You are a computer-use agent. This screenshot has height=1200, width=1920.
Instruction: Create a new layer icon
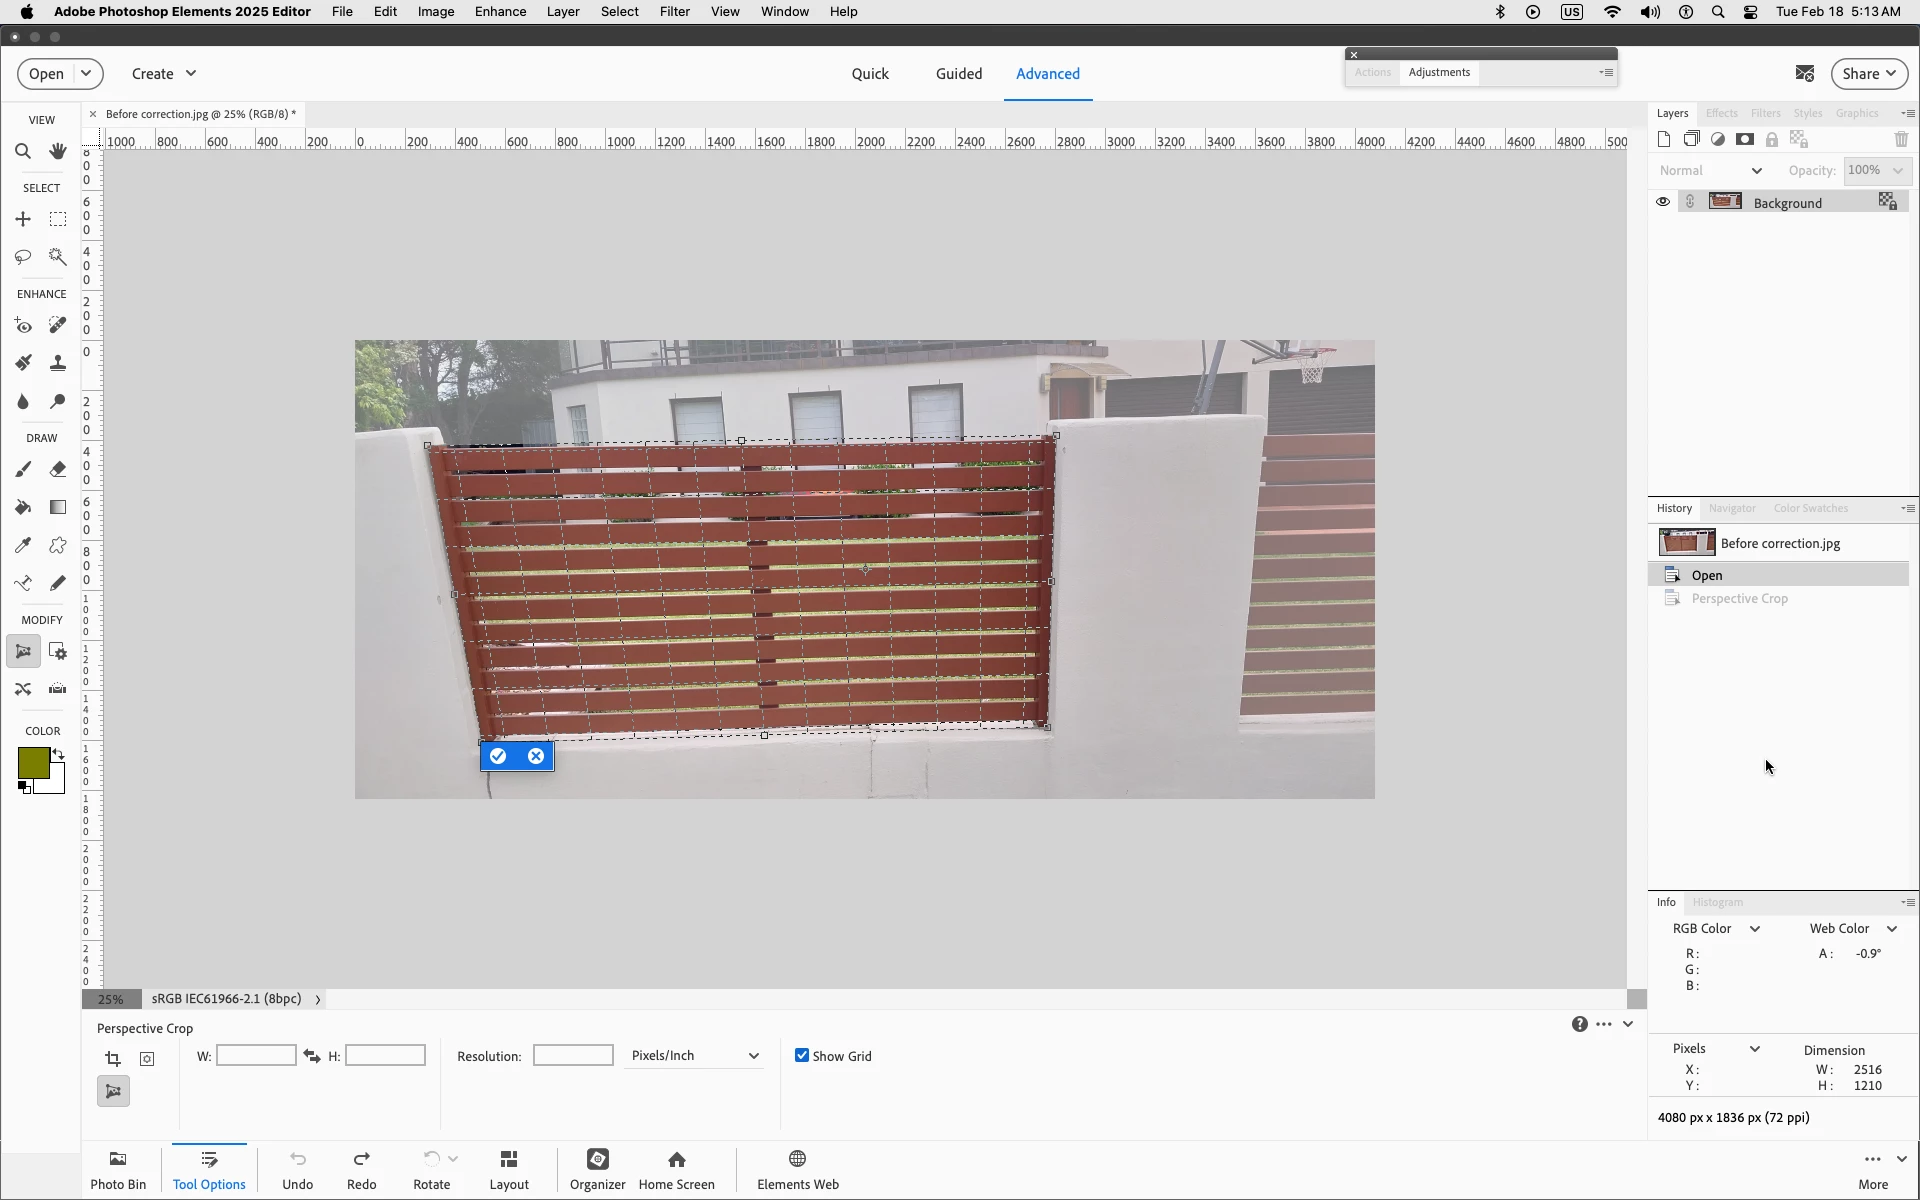[1664, 140]
